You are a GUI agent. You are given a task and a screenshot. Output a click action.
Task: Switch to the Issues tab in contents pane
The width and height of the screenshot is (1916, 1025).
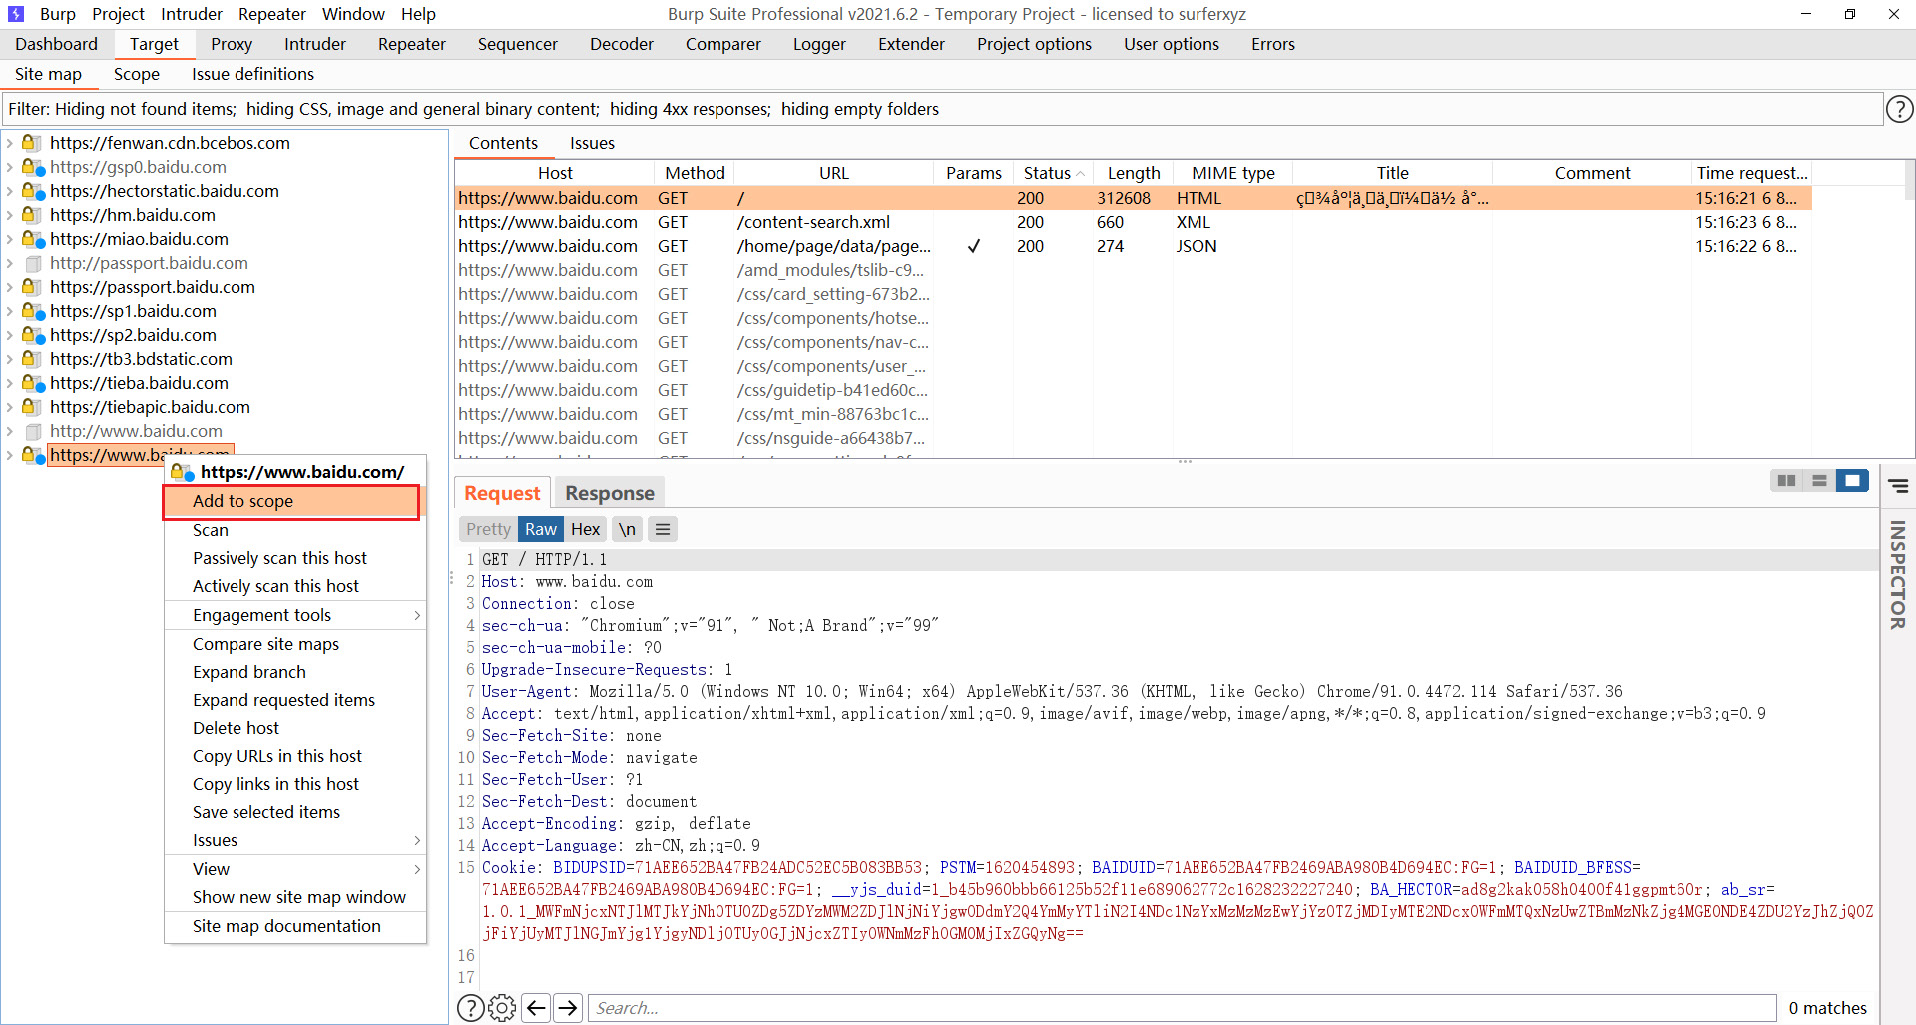tap(592, 143)
